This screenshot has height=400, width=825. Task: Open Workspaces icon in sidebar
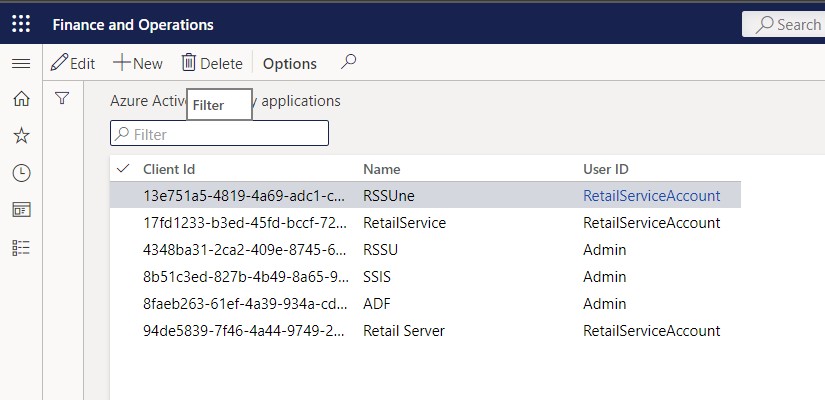(x=21, y=210)
